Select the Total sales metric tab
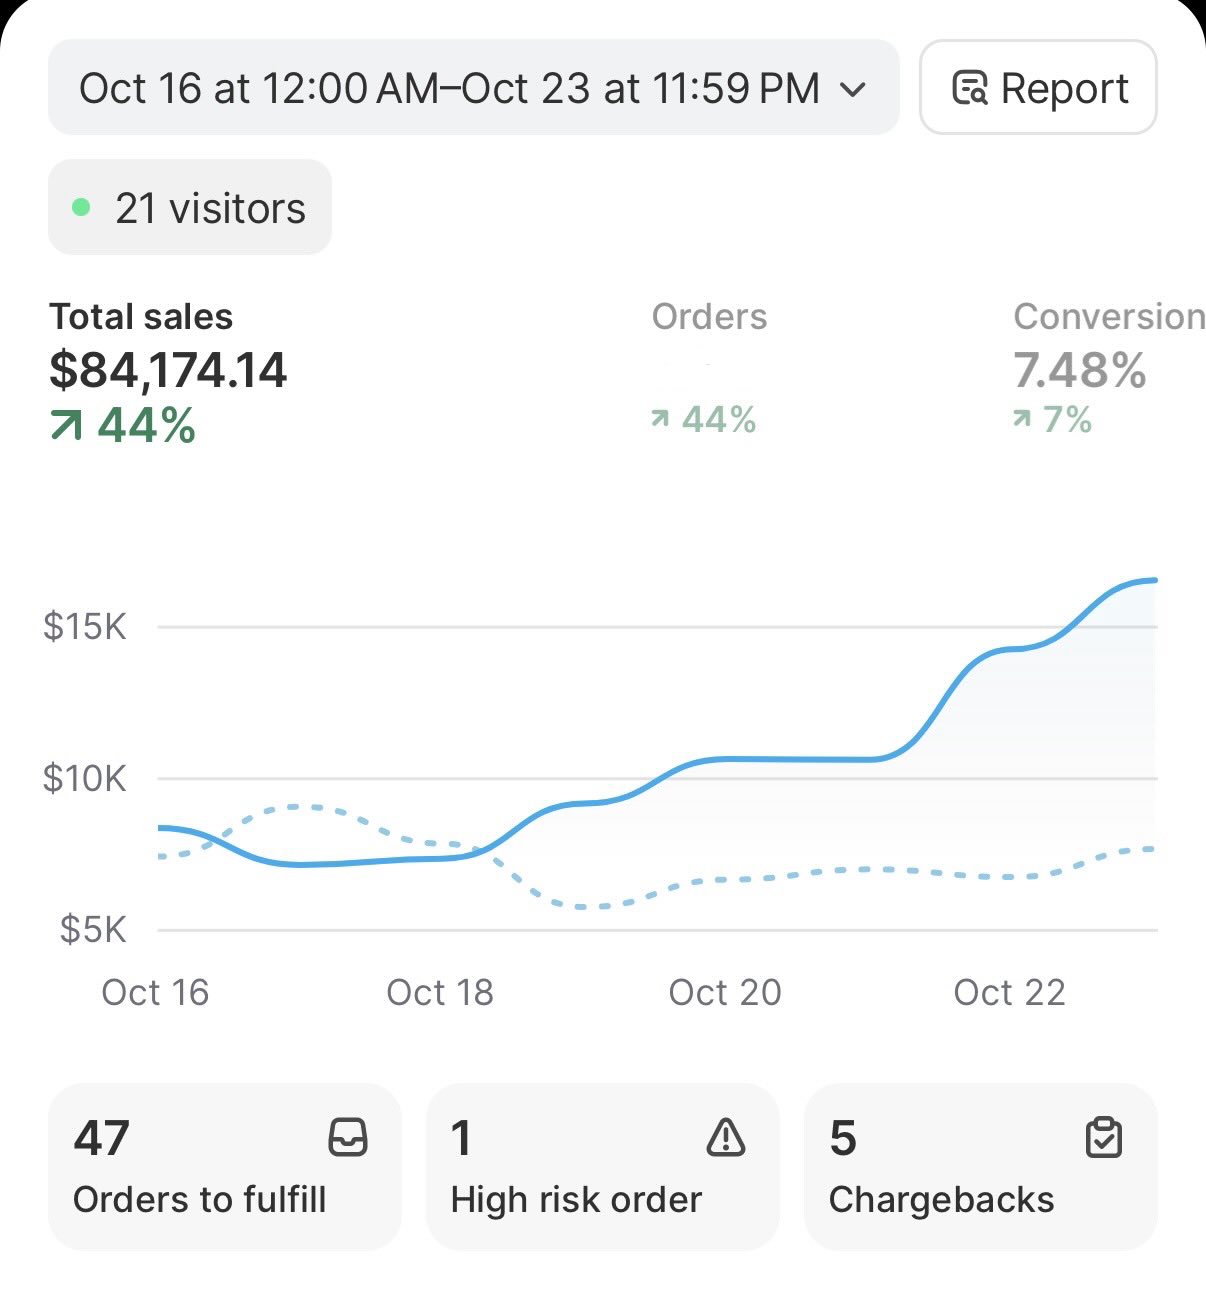1206x1307 pixels. click(x=167, y=370)
